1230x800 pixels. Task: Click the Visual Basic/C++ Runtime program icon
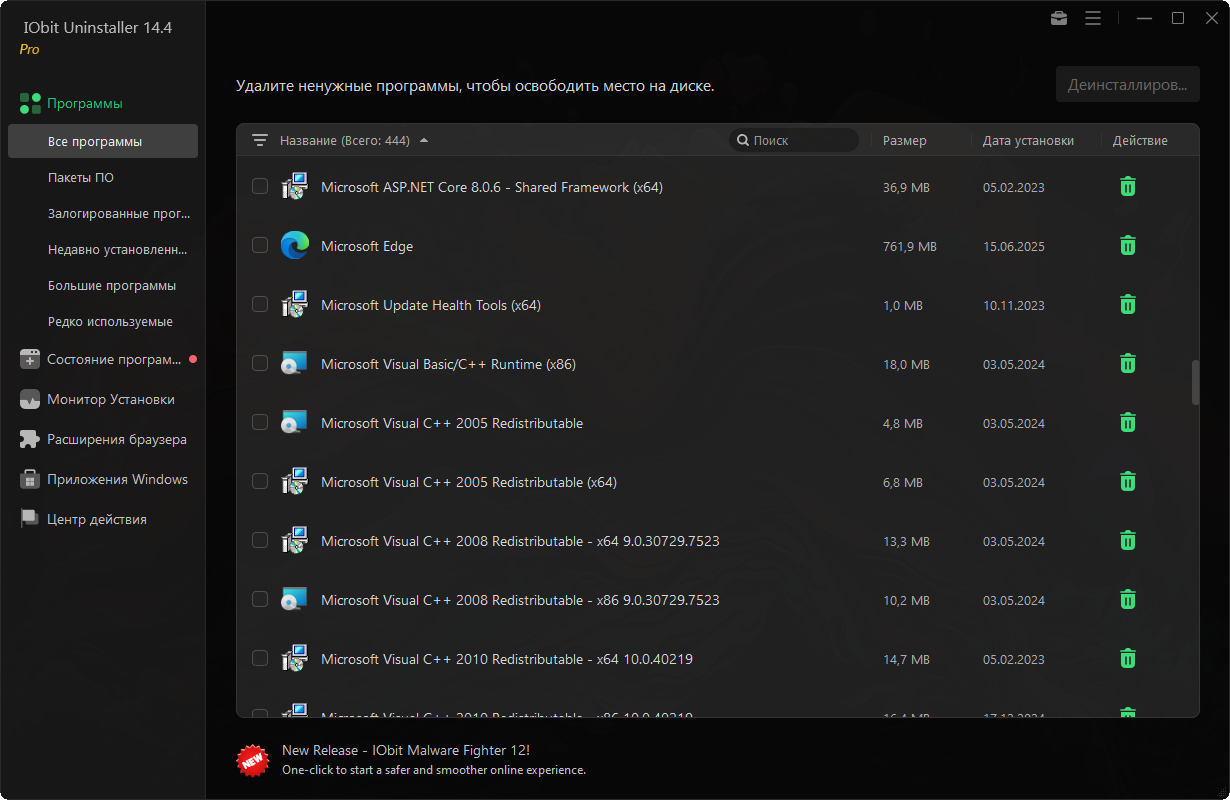pyautogui.click(x=294, y=363)
